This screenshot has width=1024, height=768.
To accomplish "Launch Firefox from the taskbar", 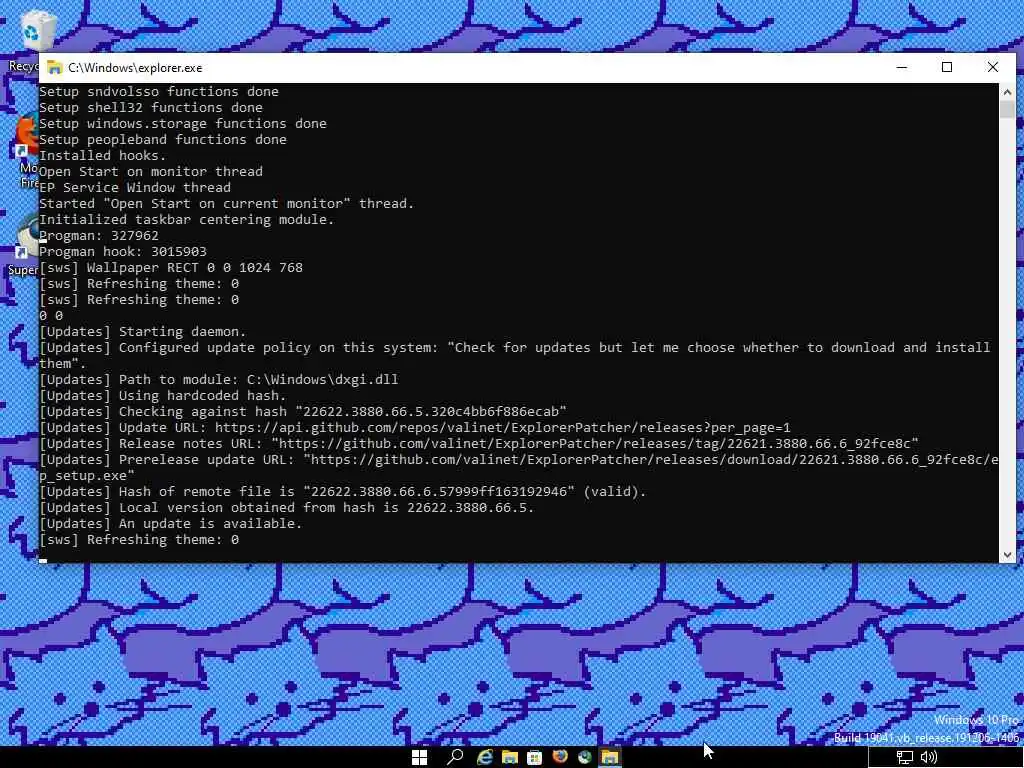I will click(560, 757).
